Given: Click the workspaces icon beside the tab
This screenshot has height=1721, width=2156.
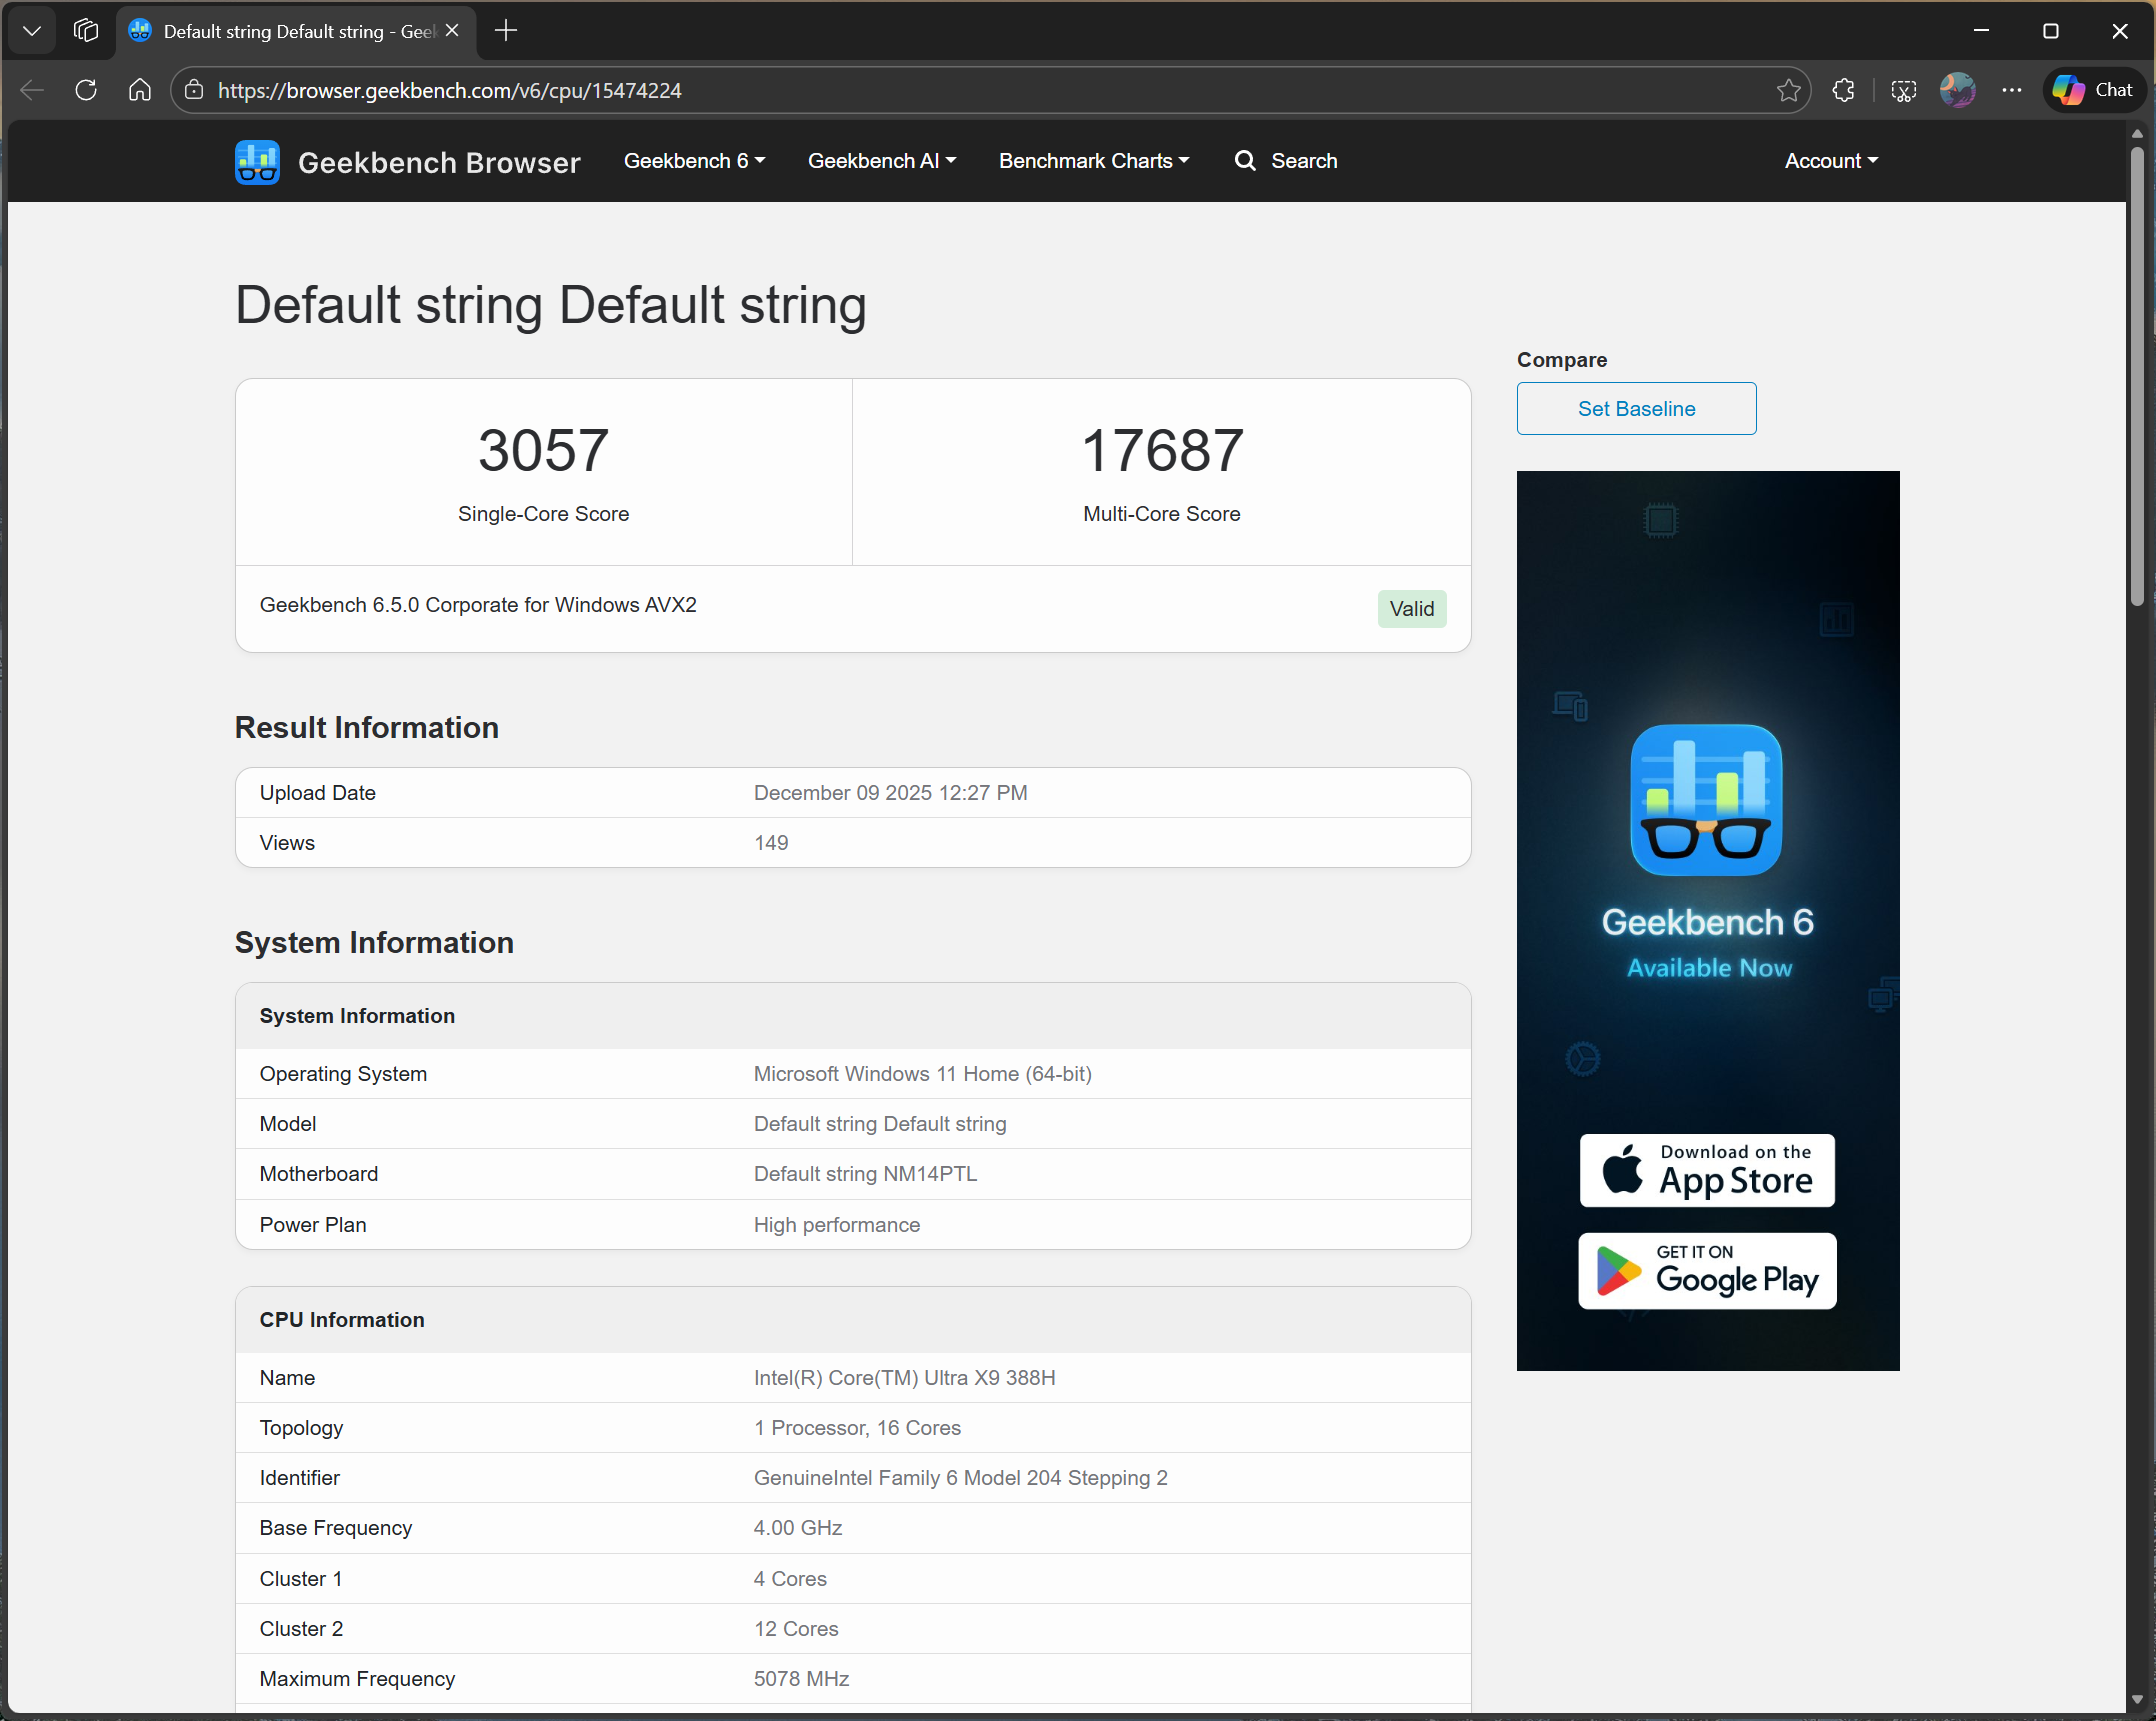Looking at the screenshot, I should click(x=85, y=30).
